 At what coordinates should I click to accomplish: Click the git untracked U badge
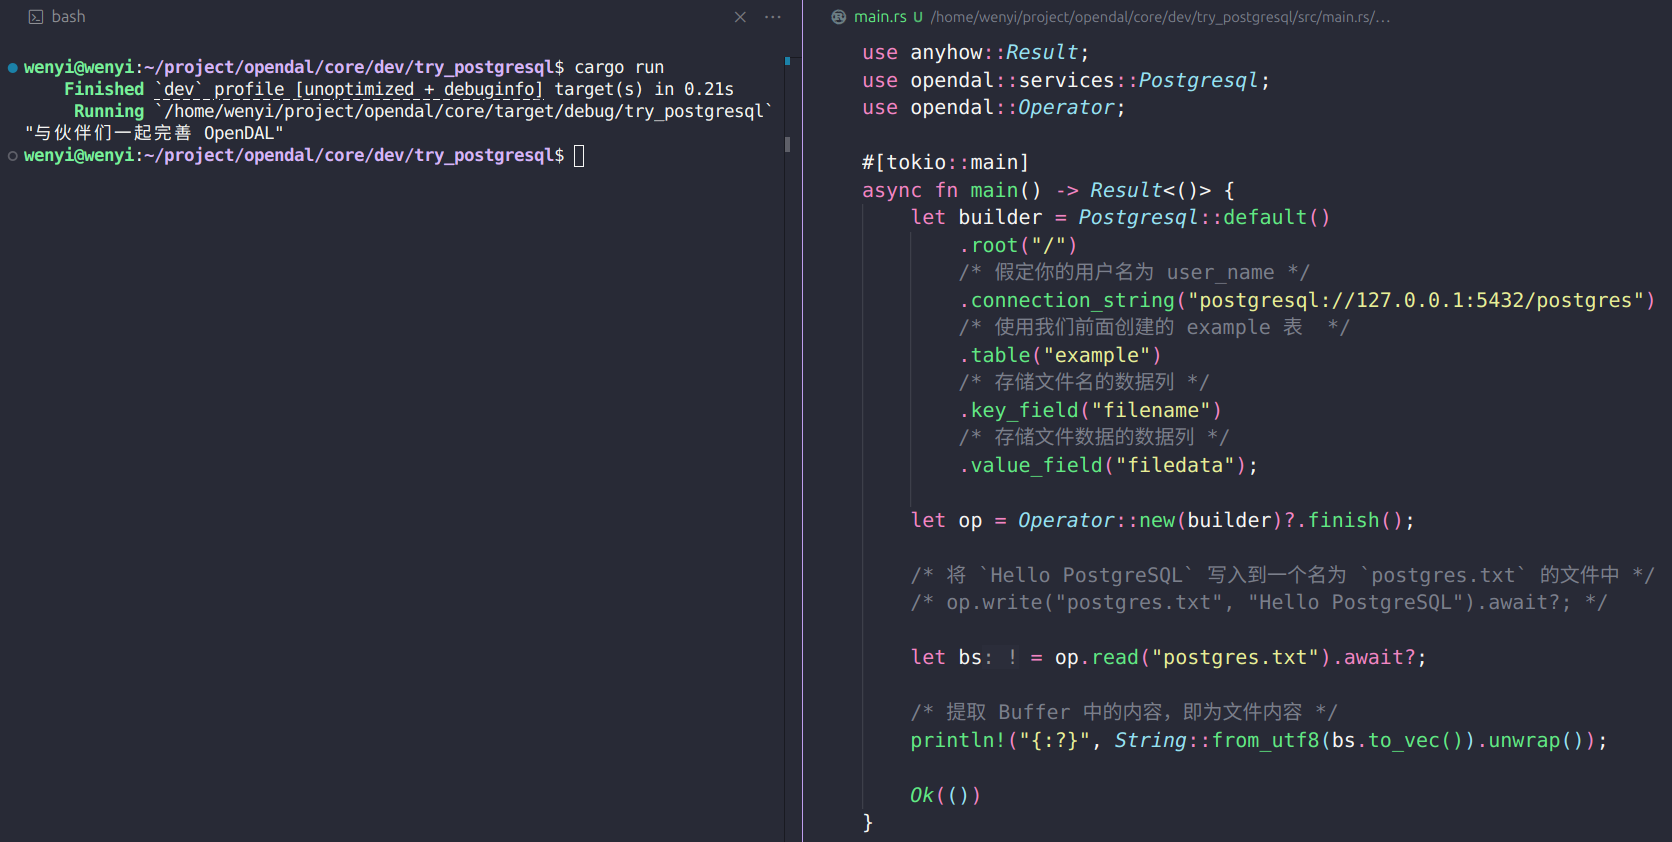pos(917,17)
